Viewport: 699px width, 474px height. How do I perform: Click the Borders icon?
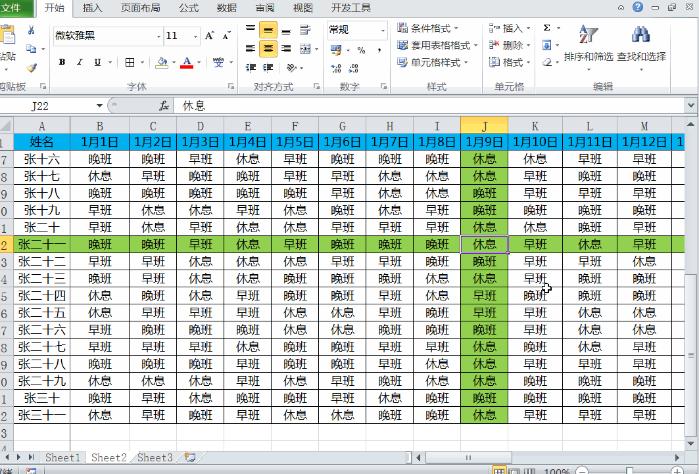click(130, 62)
